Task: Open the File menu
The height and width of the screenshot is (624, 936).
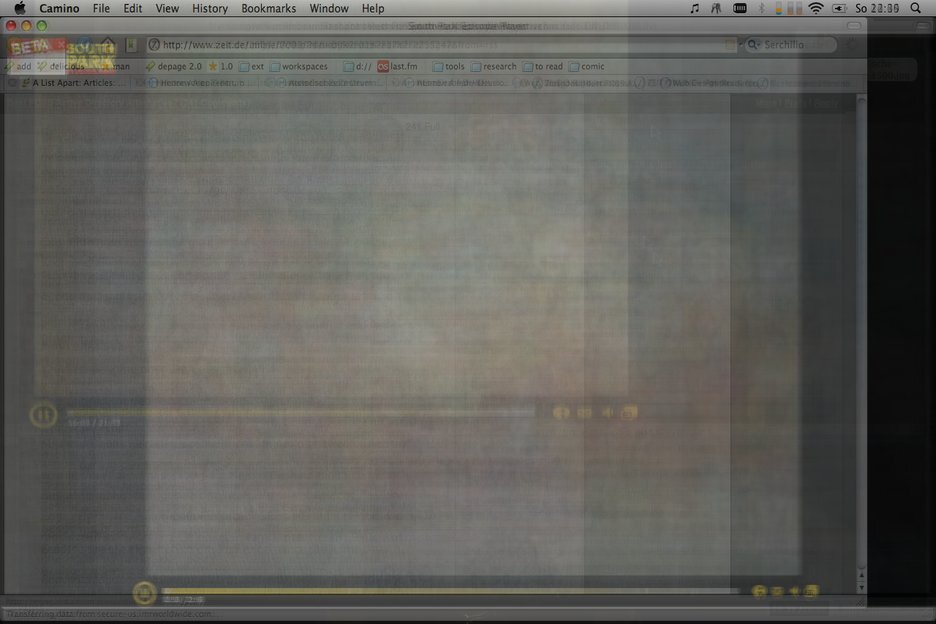Action: [x=101, y=8]
